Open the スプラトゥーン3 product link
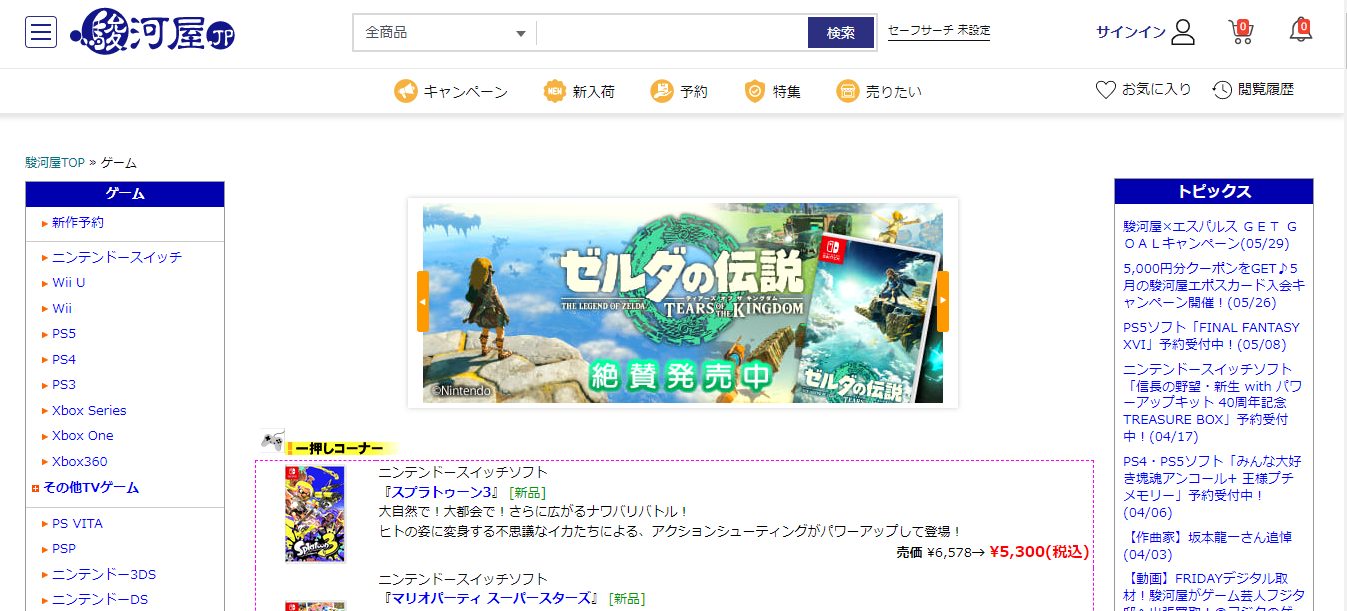The width and height of the screenshot is (1347, 611). click(443, 492)
